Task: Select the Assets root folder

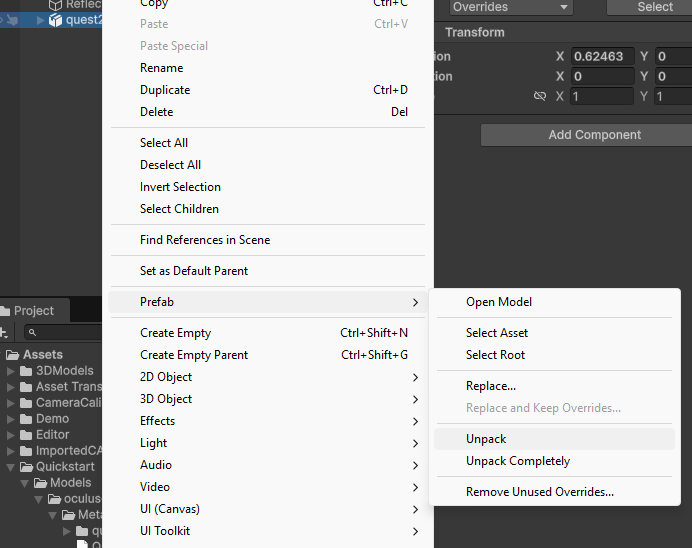Action: click(43, 355)
